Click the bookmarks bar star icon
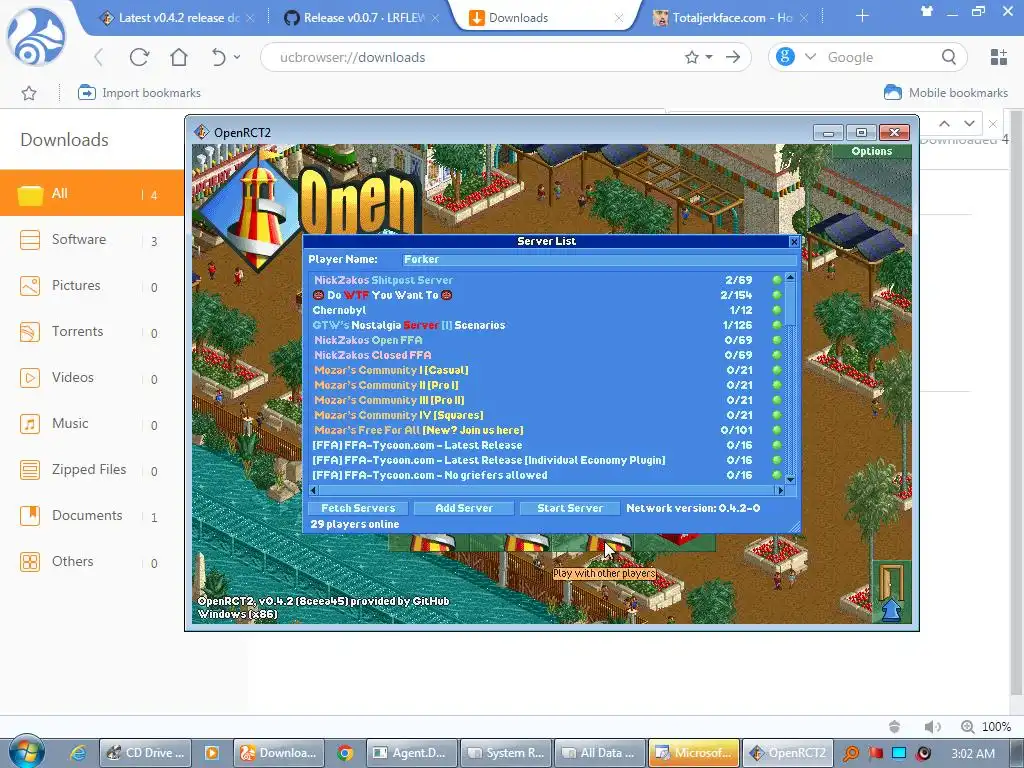1024x768 pixels. pyautogui.click(x=29, y=93)
